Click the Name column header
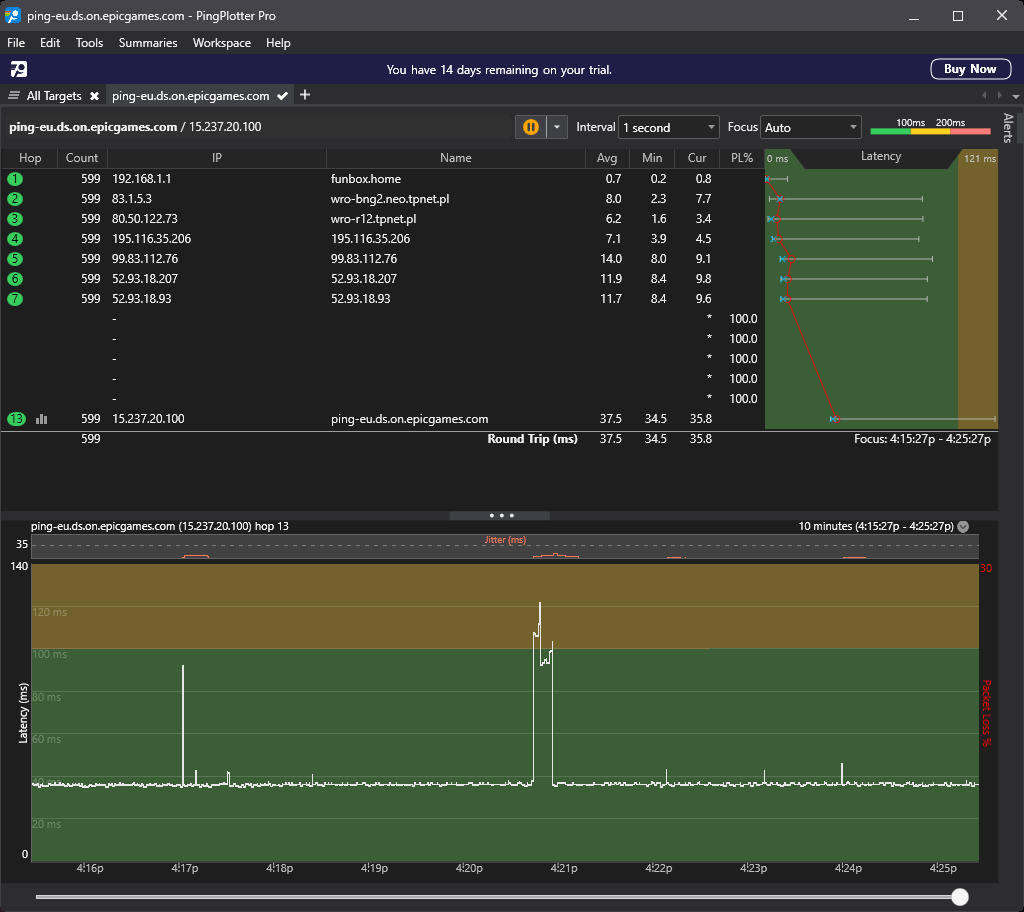 (455, 158)
